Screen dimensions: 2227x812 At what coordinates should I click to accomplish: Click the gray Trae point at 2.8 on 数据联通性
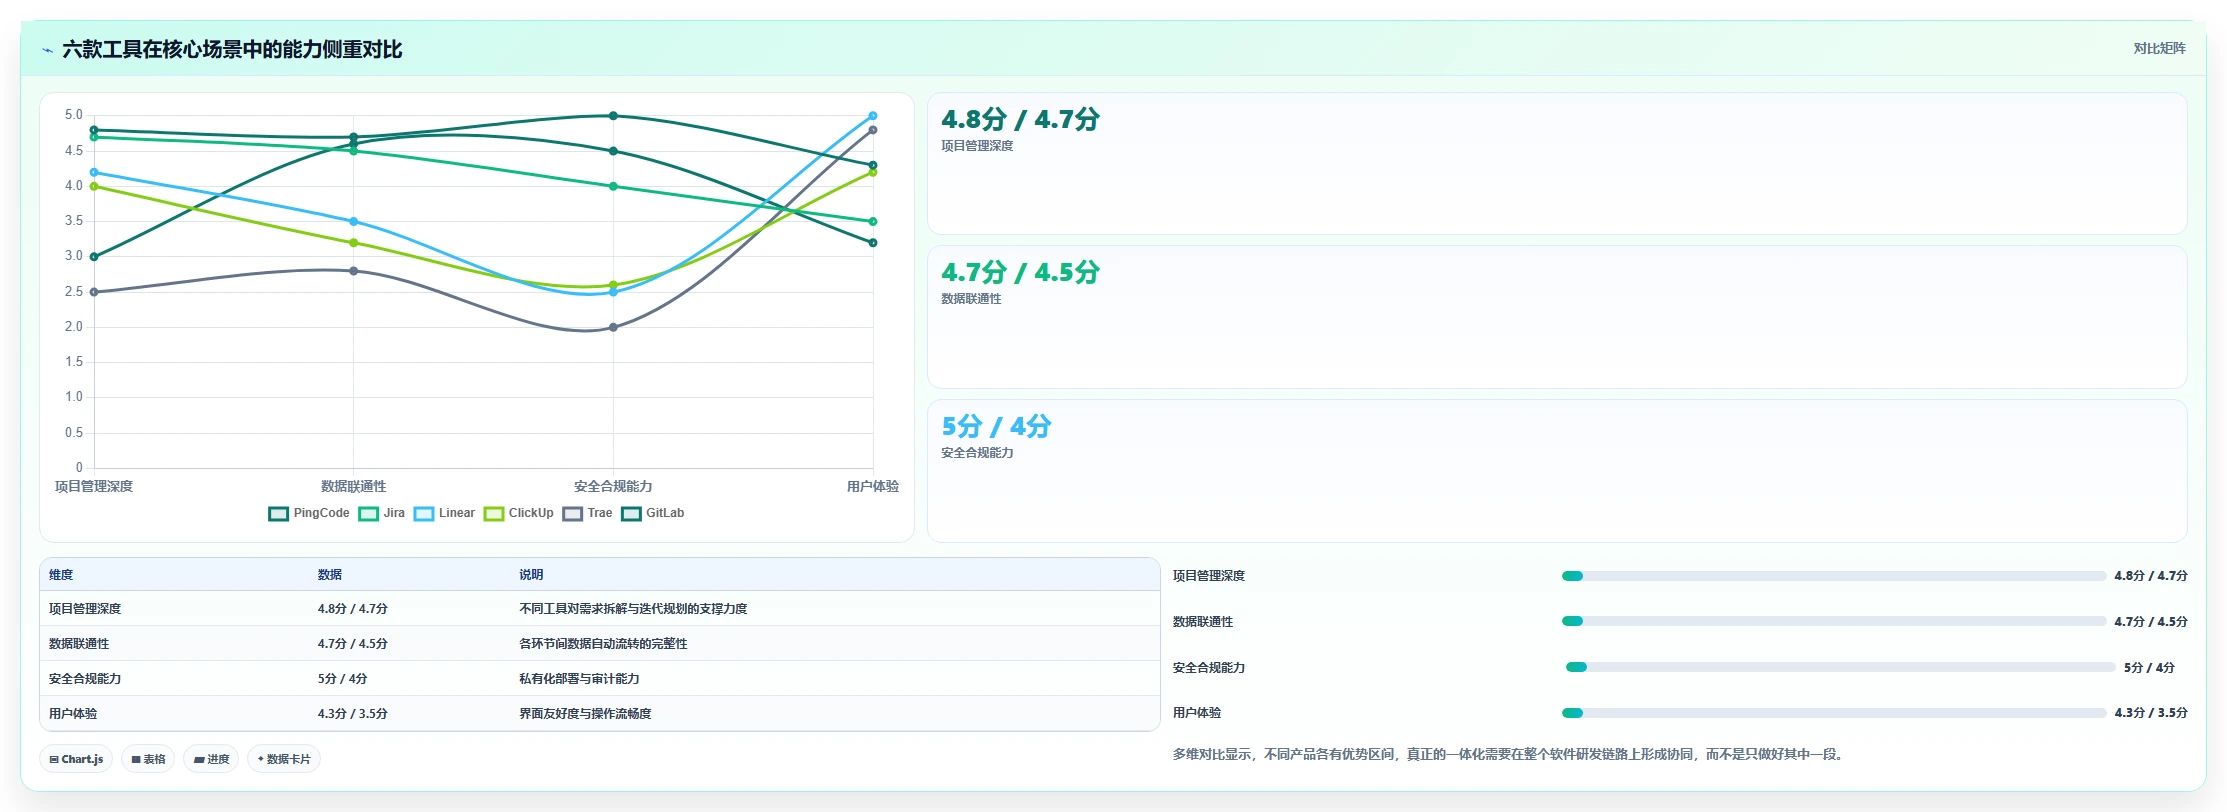tap(353, 271)
